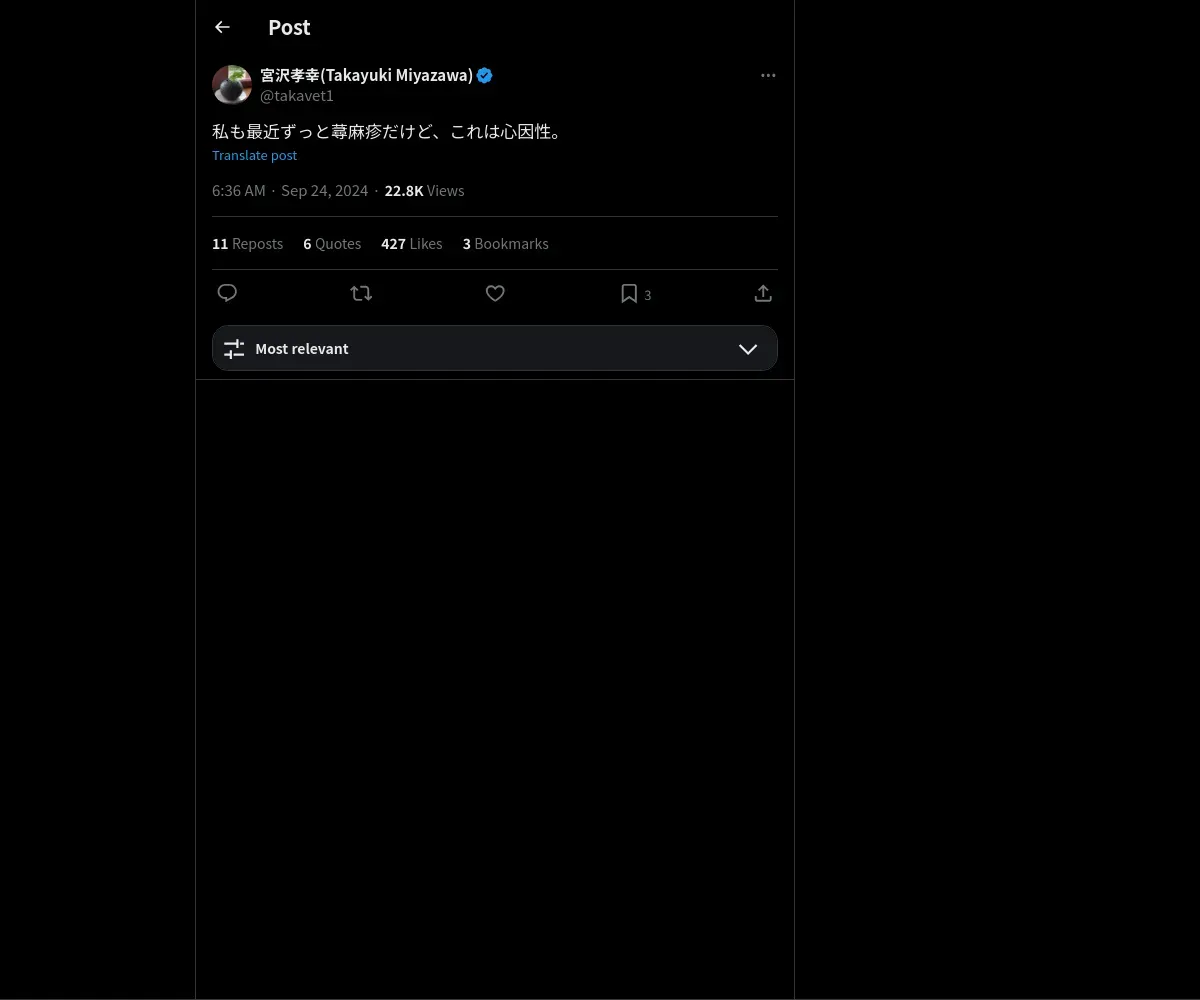This screenshot has width=1200, height=1000.
Task: Click the back arrow icon
Action: coord(222,28)
